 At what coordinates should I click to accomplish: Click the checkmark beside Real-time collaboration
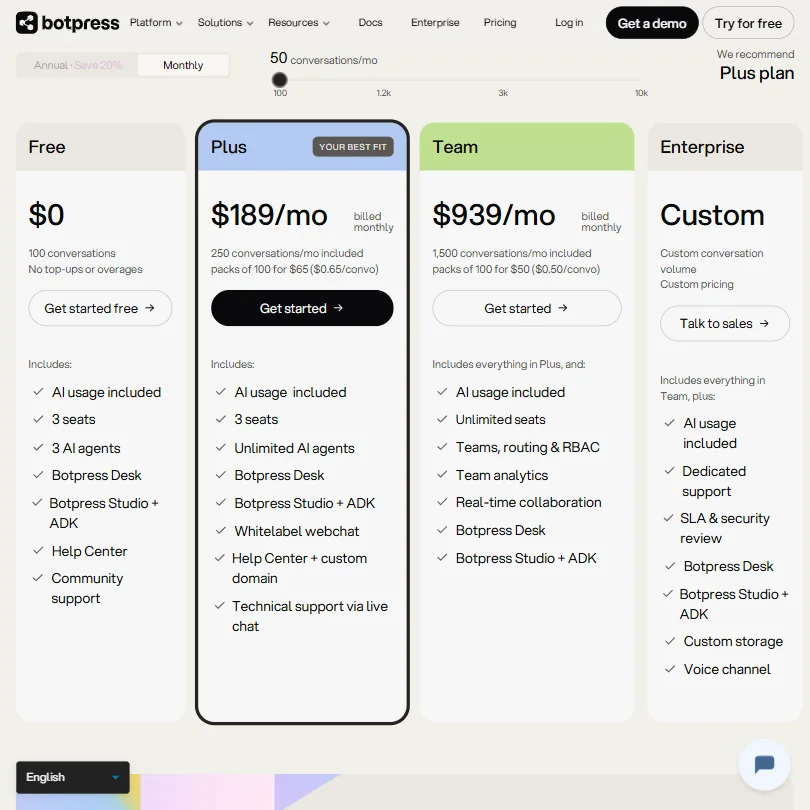(442, 502)
